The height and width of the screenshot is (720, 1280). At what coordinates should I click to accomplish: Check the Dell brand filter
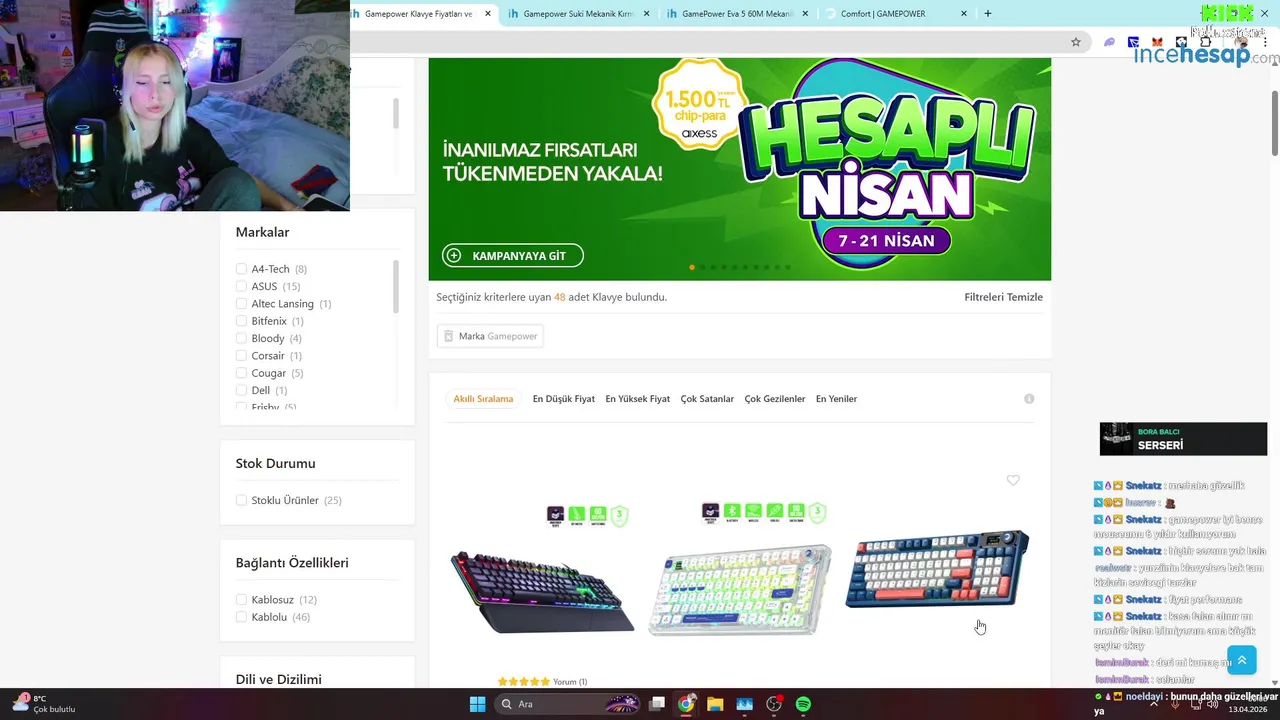(241, 390)
